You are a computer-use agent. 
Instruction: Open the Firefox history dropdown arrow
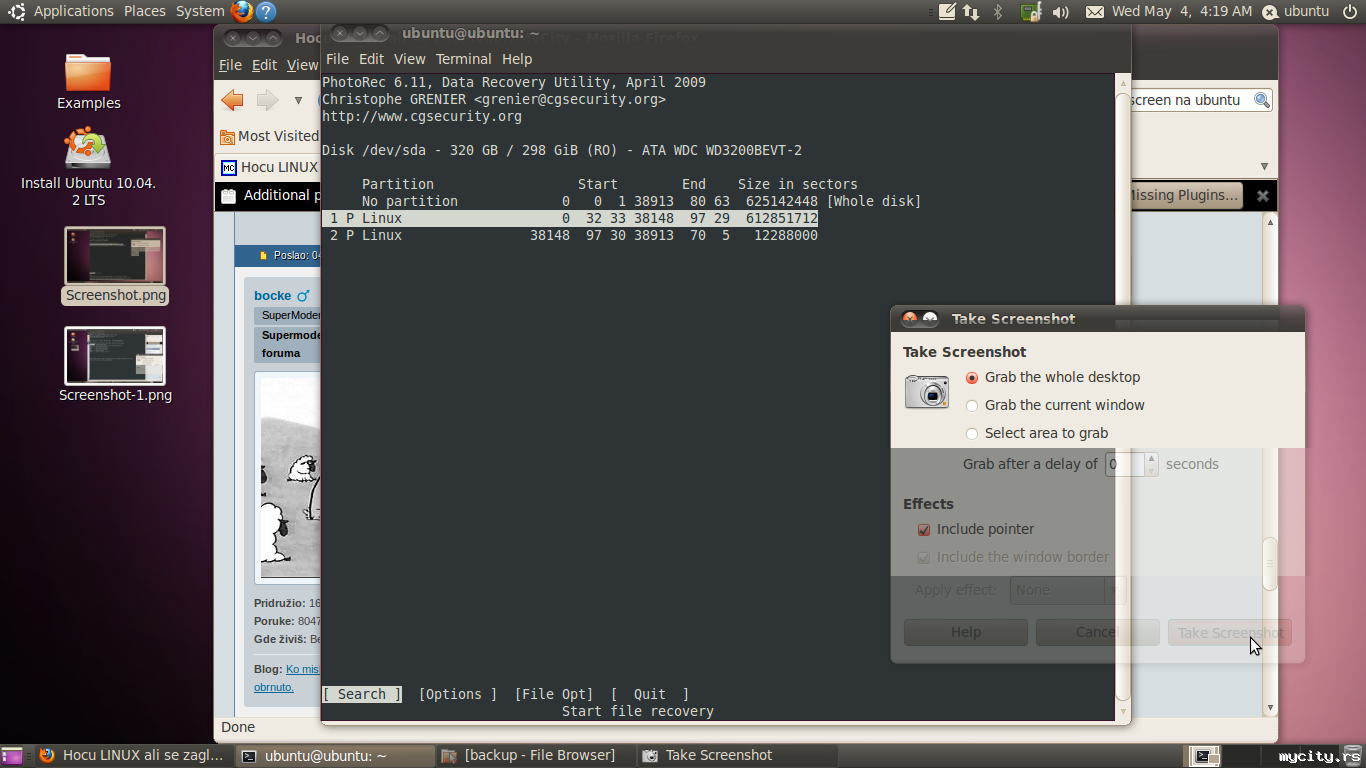[x=298, y=100]
